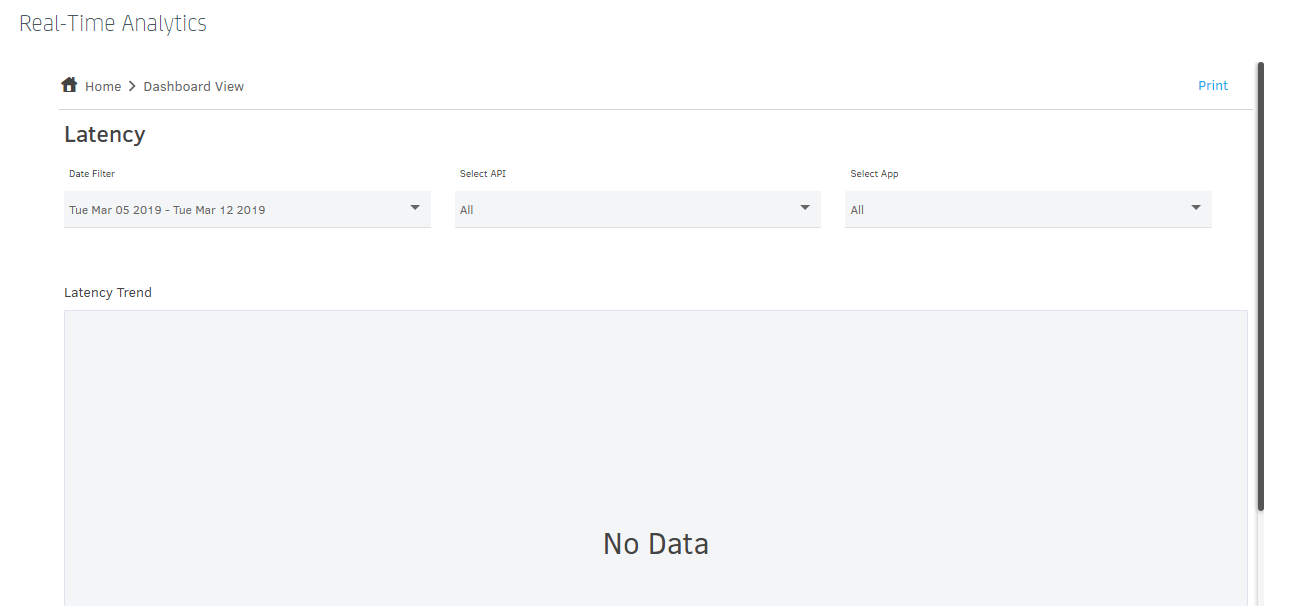
Task: Click the Date Filter dropdown arrow icon
Action: [x=415, y=208]
